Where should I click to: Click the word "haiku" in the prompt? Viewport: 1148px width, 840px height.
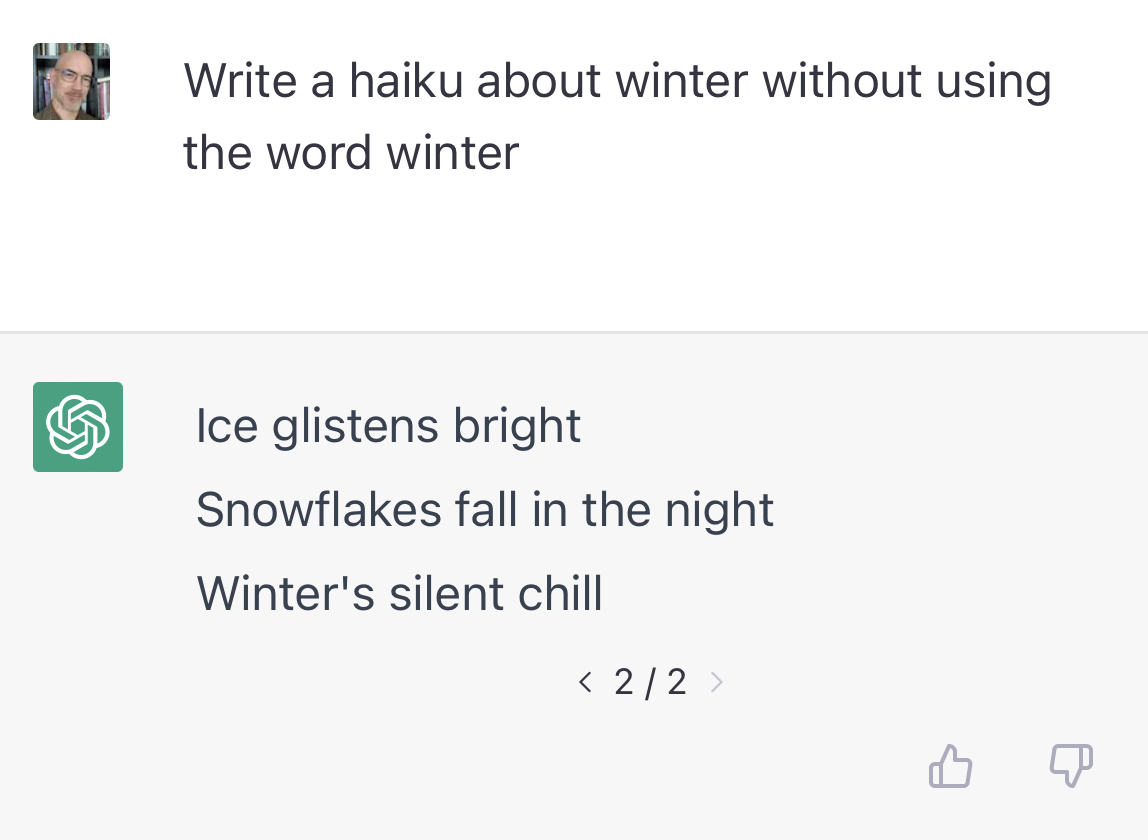[x=406, y=81]
